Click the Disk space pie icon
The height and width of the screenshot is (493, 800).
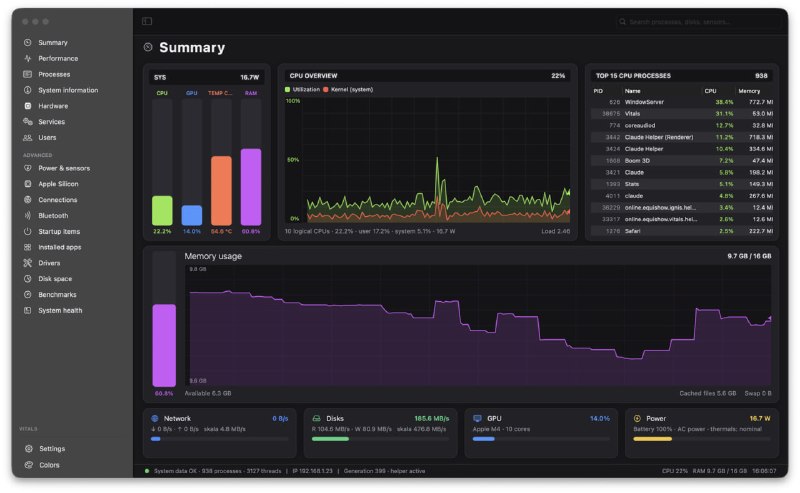[28, 279]
